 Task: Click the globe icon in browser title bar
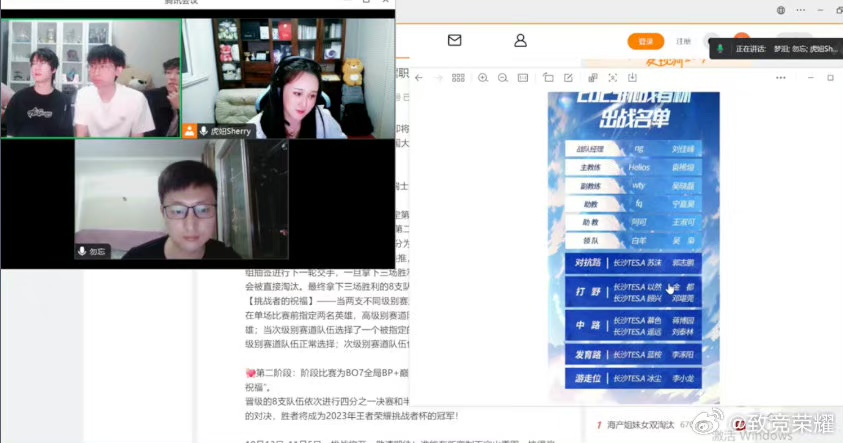pyautogui.click(x=781, y=10)
